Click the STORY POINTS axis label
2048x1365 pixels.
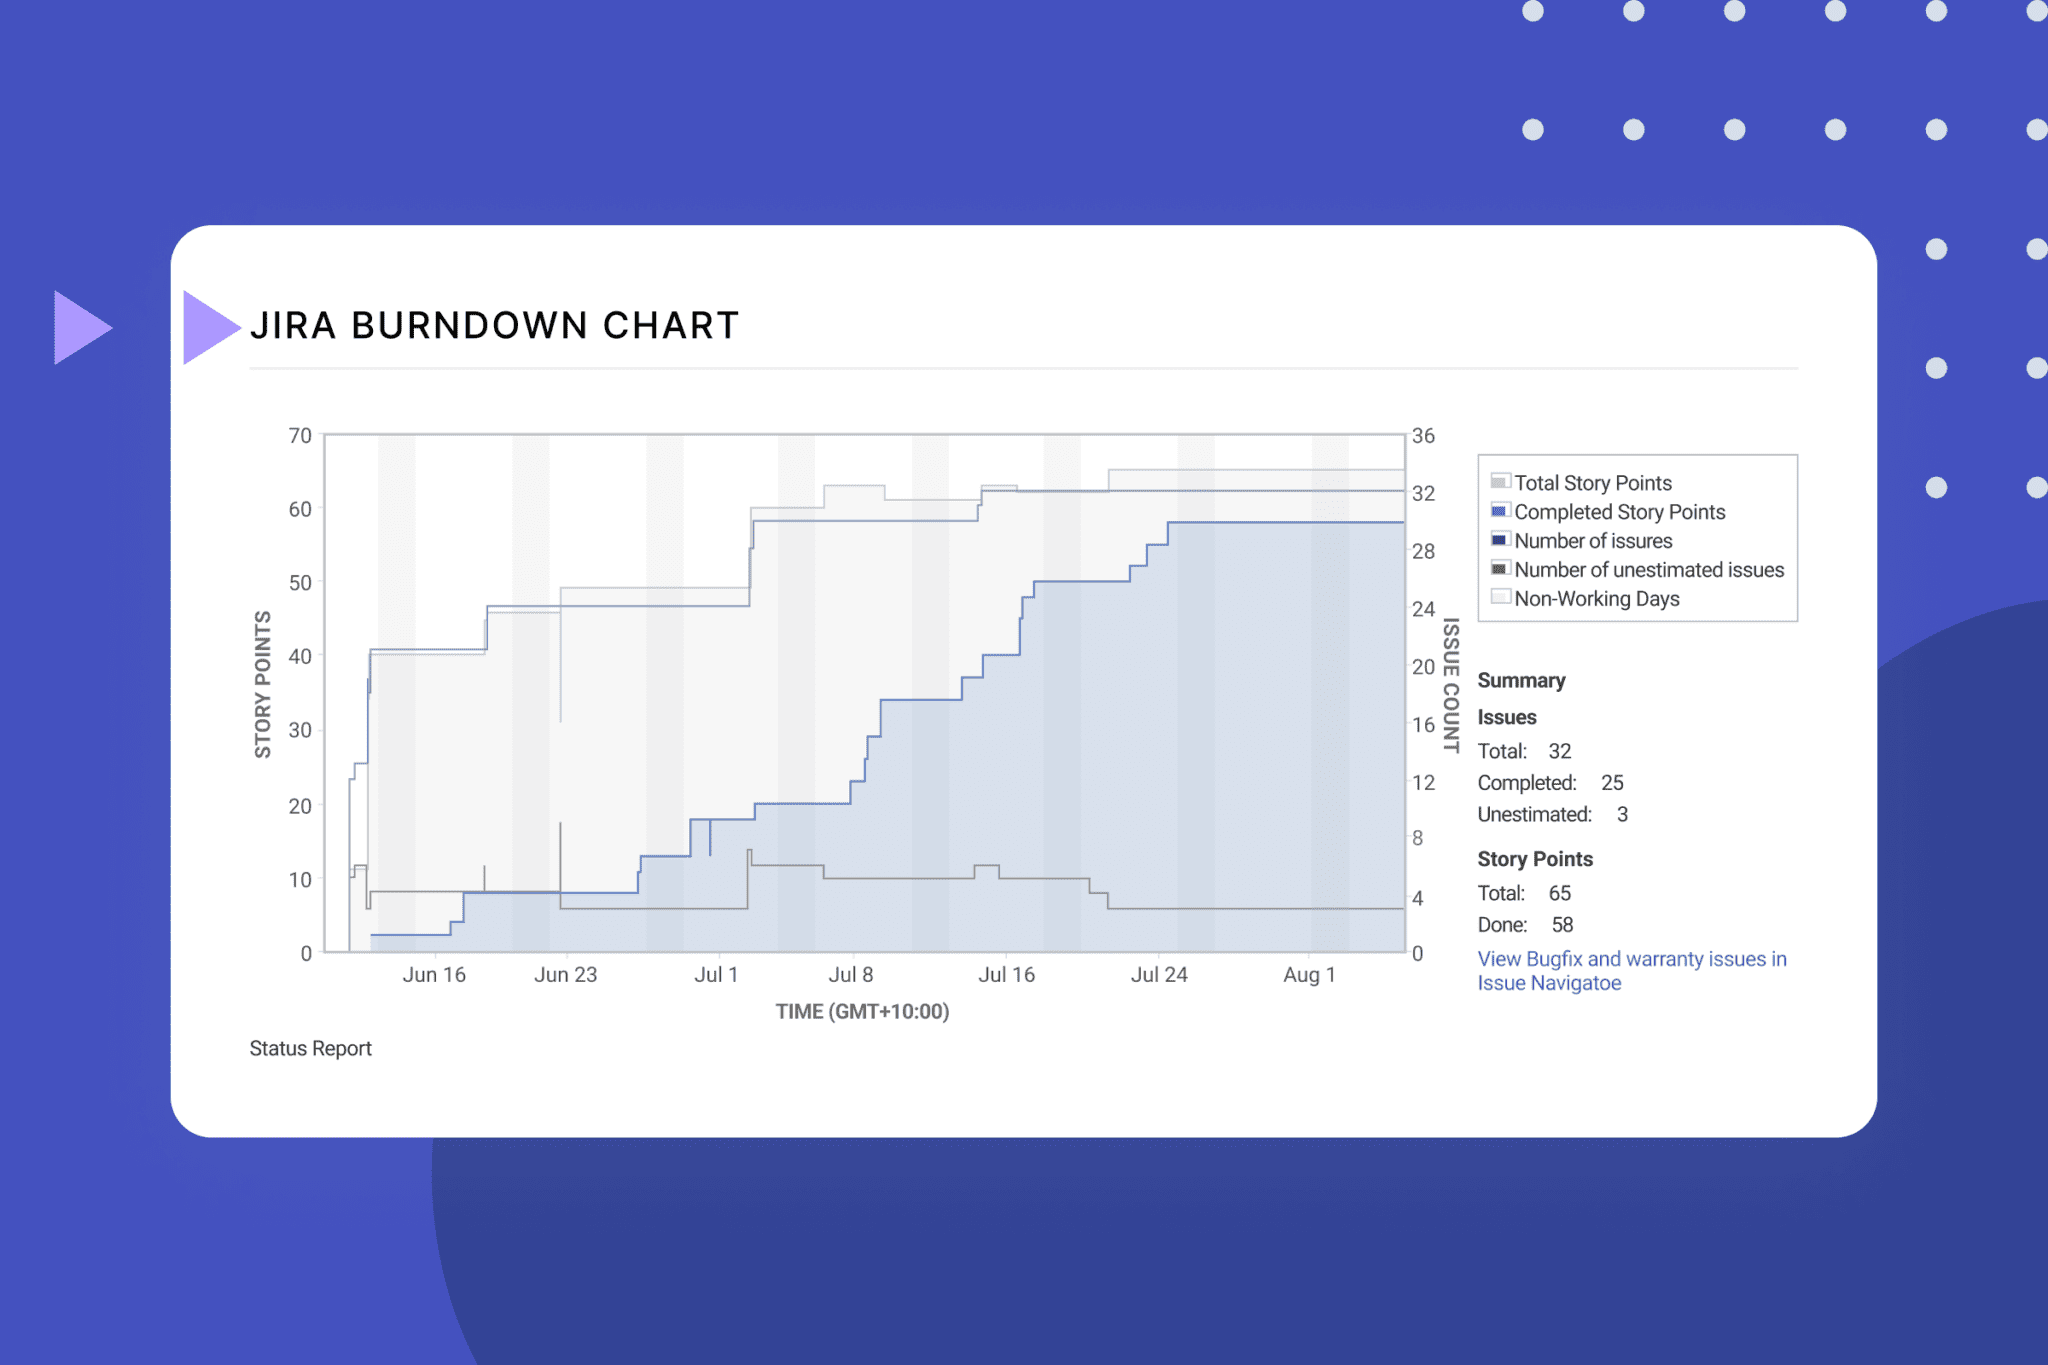click(262, 685)
